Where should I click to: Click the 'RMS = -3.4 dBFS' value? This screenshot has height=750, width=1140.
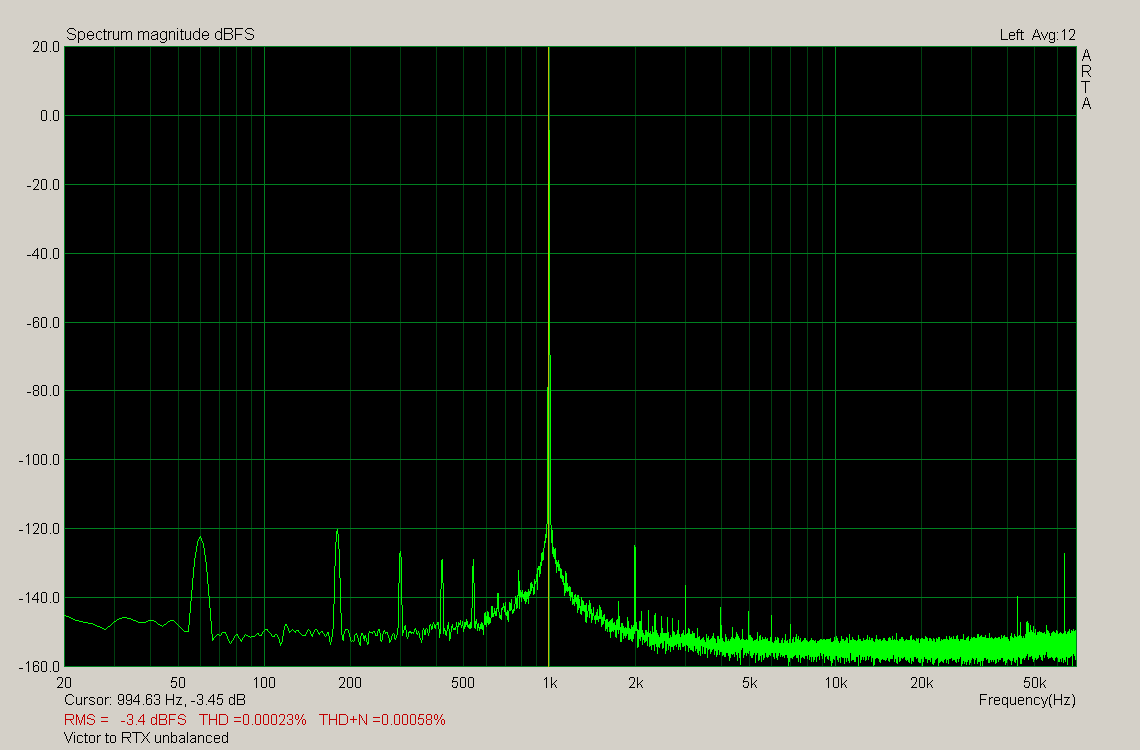(125, 720)
